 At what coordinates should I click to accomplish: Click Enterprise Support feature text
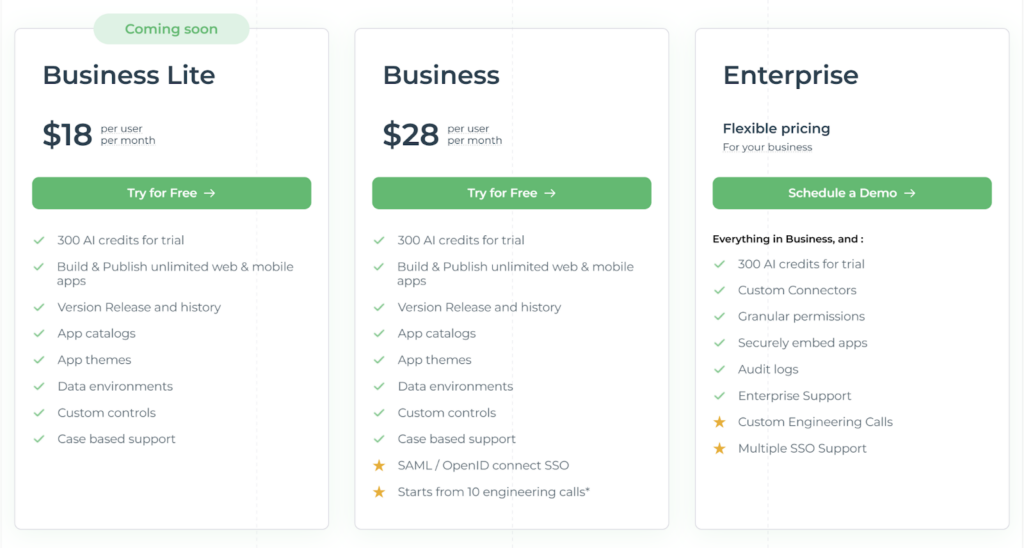pos(794,396)
